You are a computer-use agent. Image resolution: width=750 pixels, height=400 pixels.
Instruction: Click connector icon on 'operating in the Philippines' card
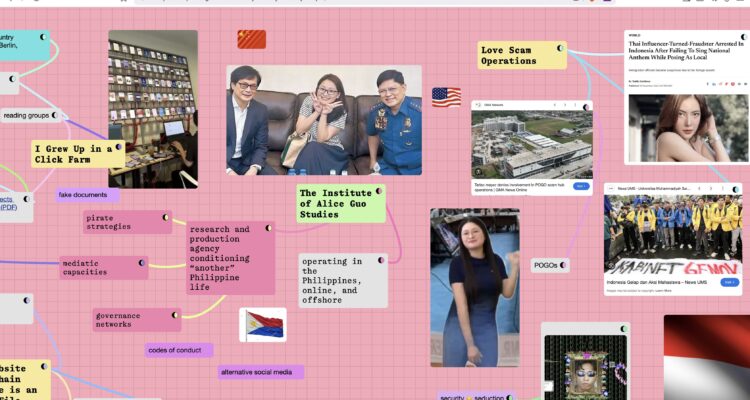click(x=381, y=260)
